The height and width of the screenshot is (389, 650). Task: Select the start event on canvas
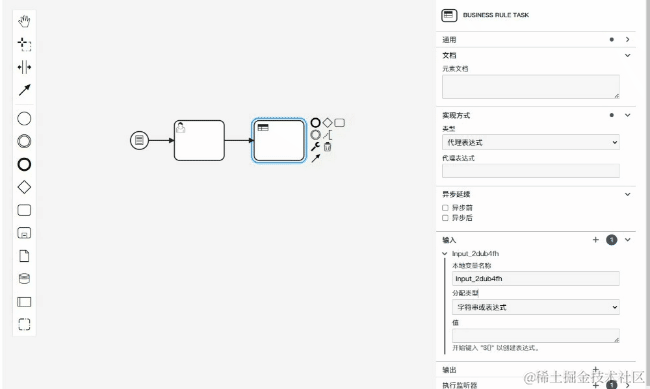139,140
